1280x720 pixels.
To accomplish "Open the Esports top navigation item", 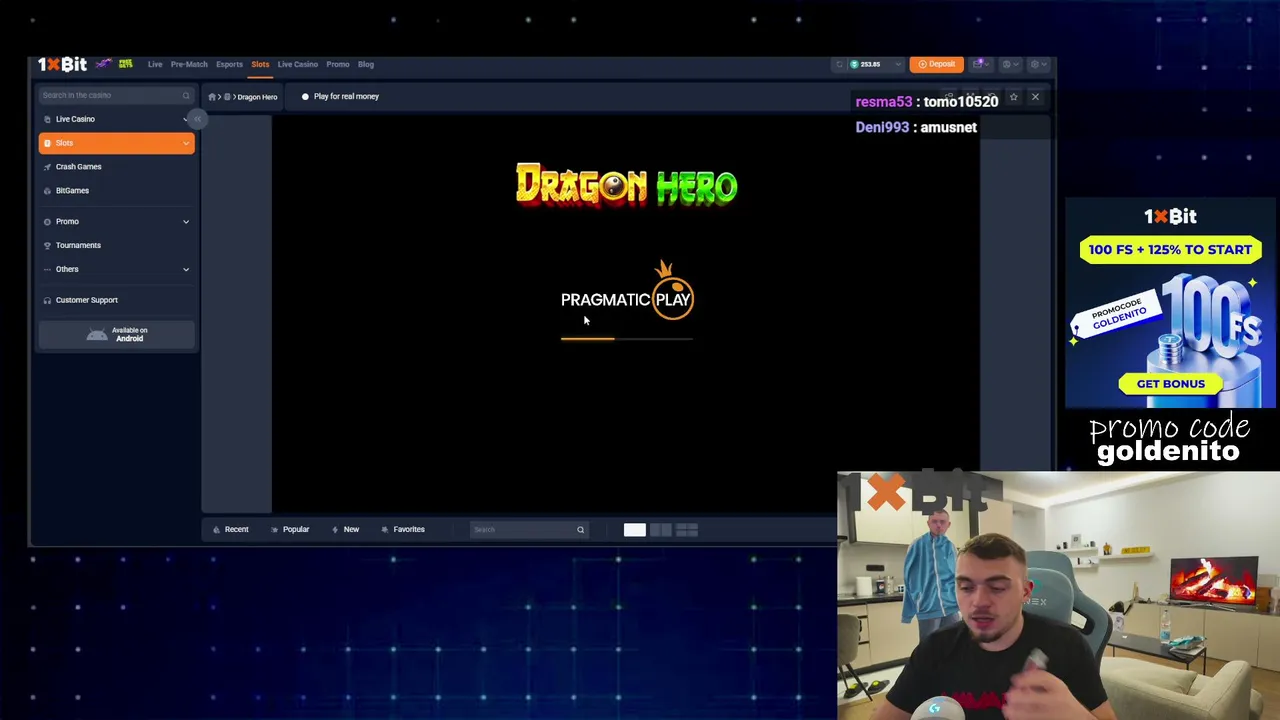I will click(x=229, y=64).
